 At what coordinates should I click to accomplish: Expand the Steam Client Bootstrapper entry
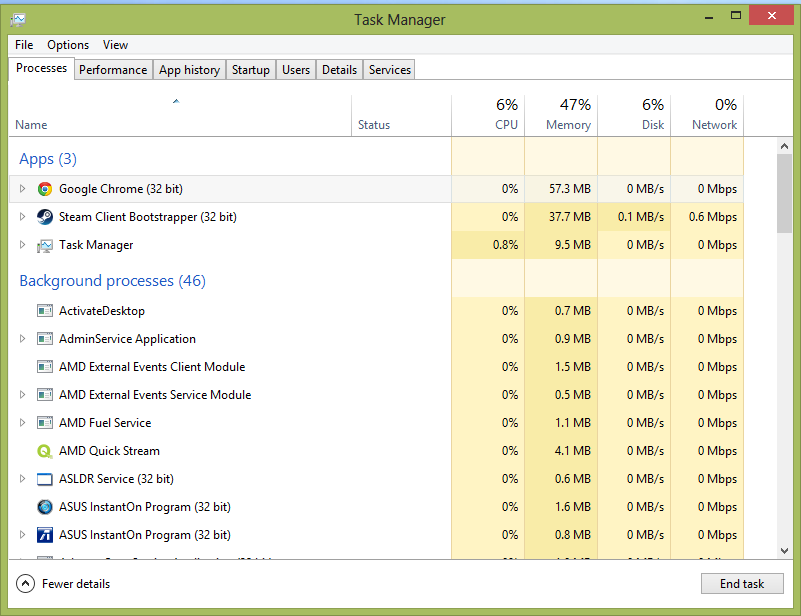tap(22, 217)
